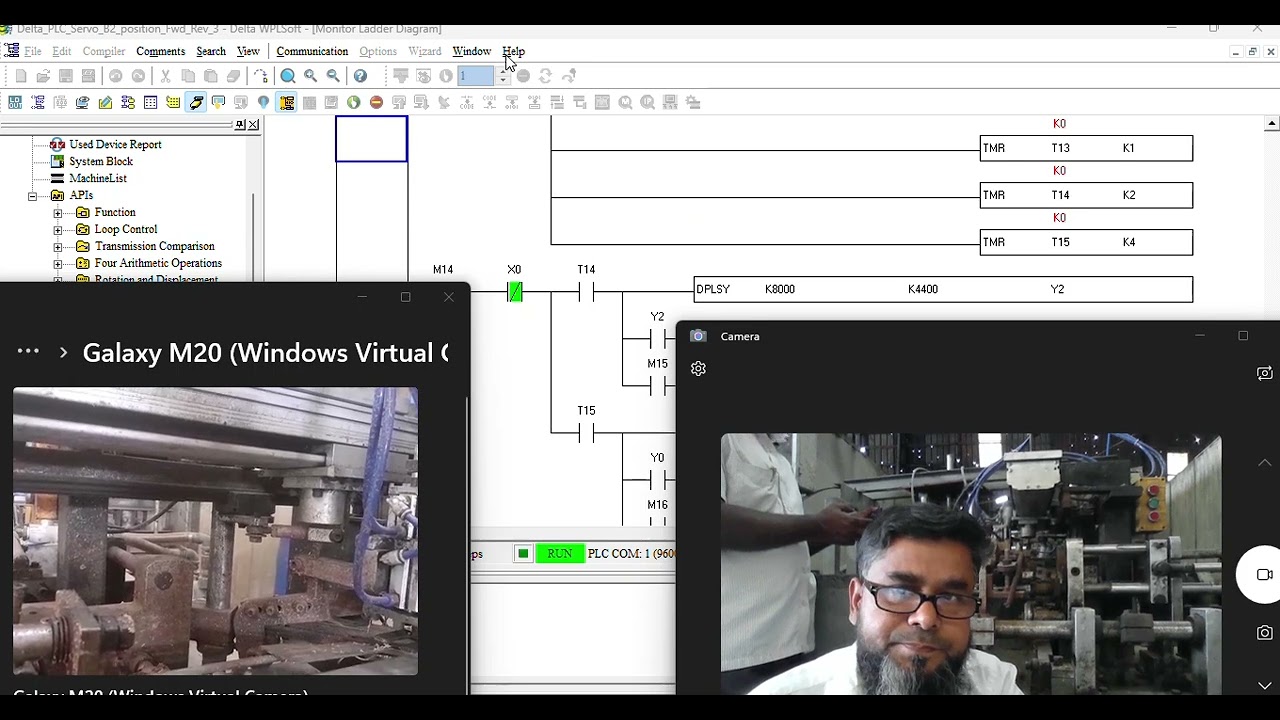Screen dimensions: 1280x720
Task: Click the toolbar number input field
Action: pos(476,76)
